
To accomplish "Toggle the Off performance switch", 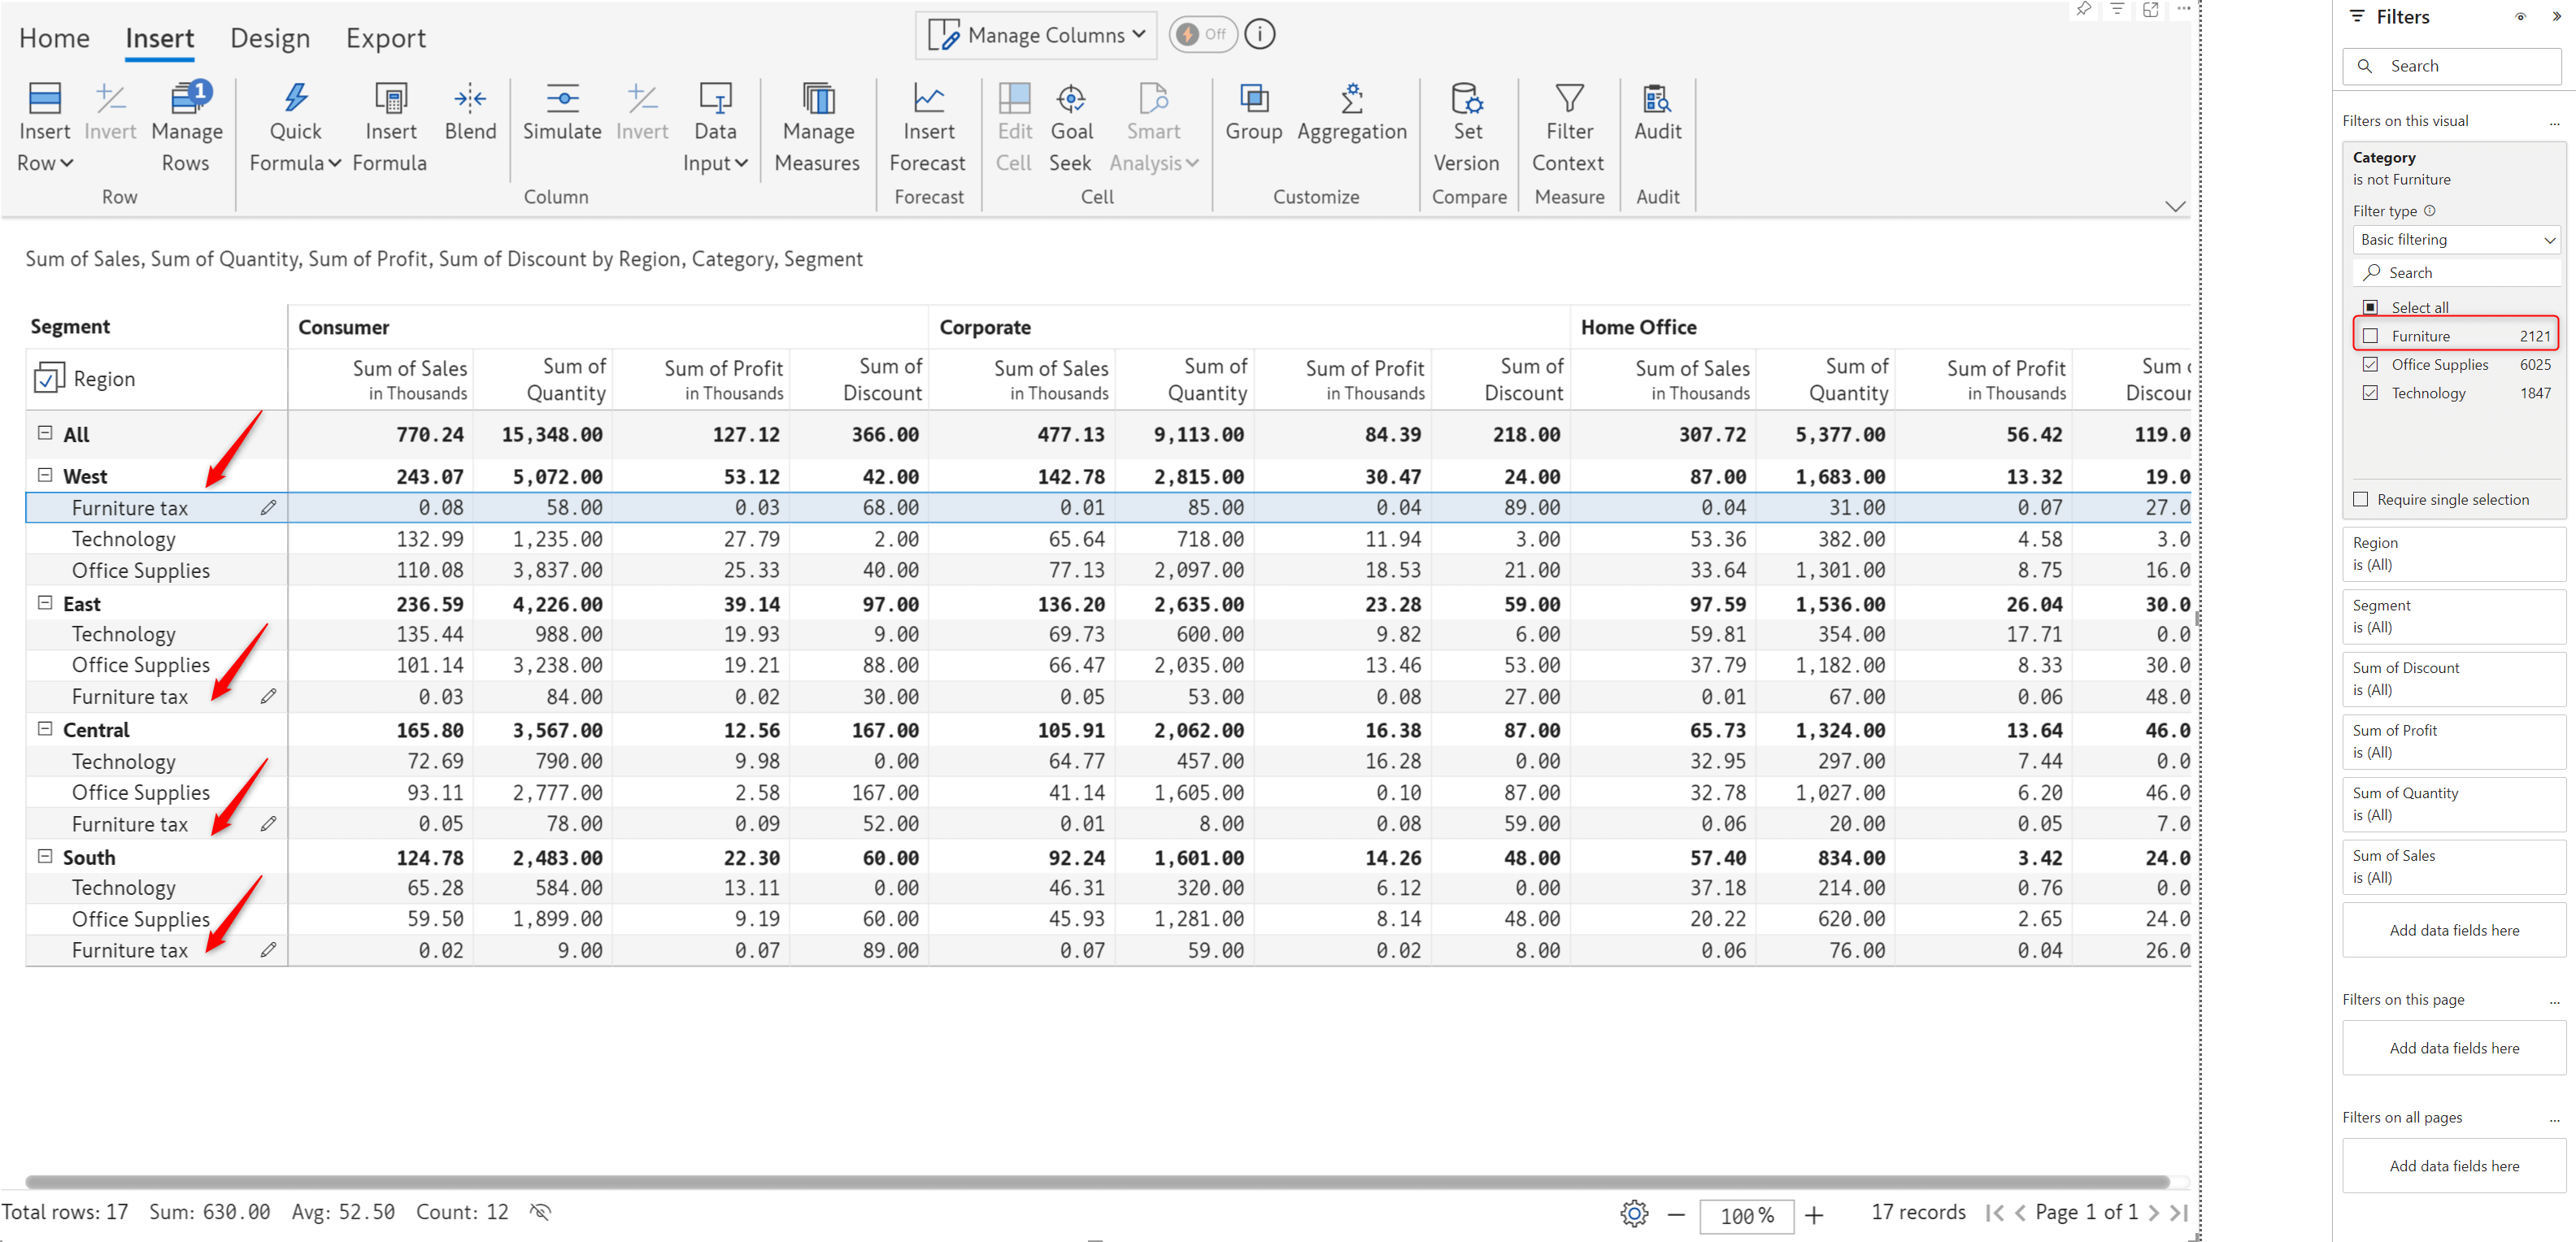I will pyautogui.click(x=1203, y=34).
